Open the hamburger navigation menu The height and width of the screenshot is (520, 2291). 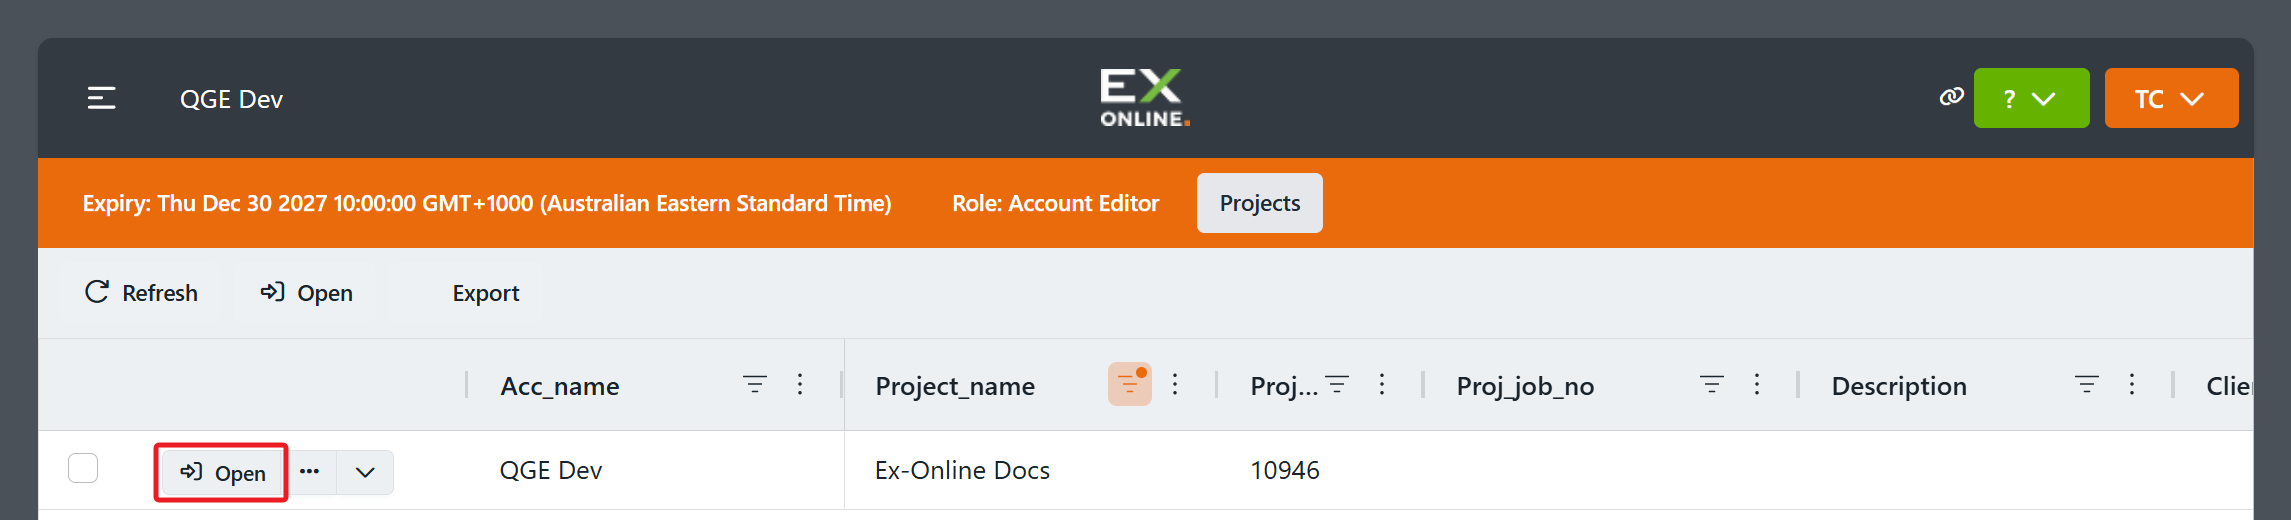pyautogui.click(x=101, y=98)
